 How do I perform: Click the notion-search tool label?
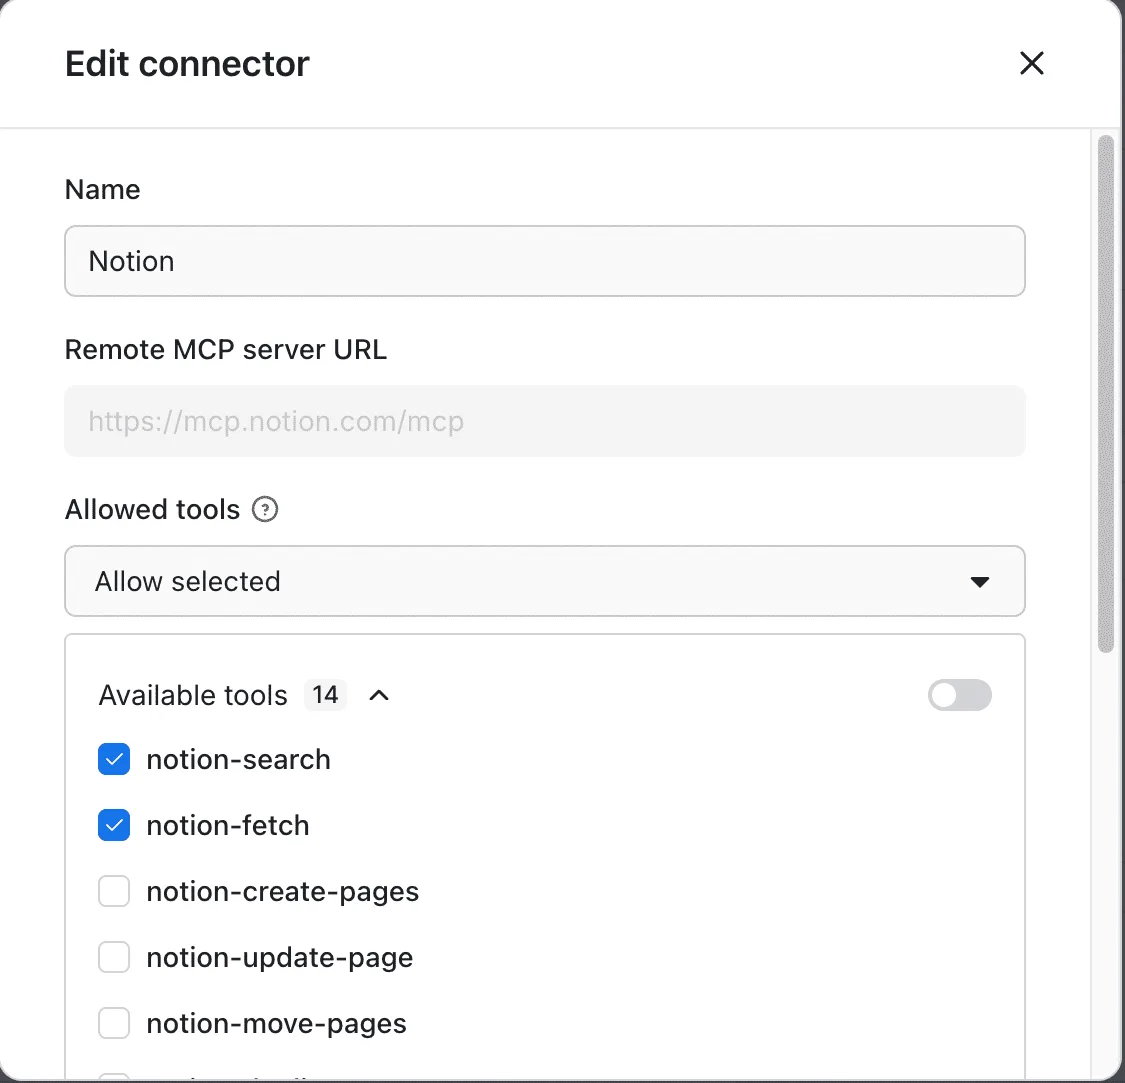coord(238,759)
